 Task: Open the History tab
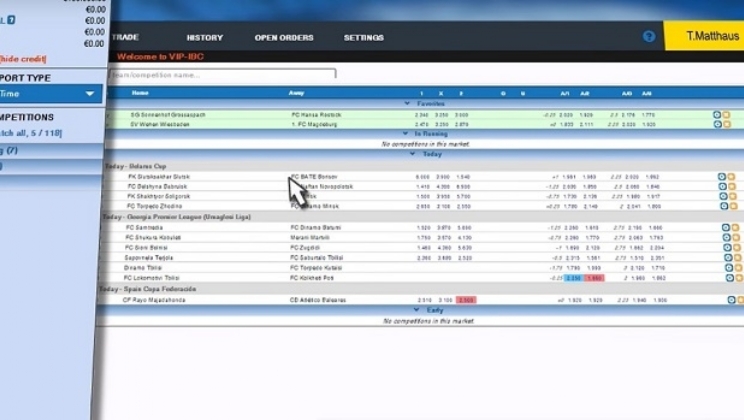[204, 38]
